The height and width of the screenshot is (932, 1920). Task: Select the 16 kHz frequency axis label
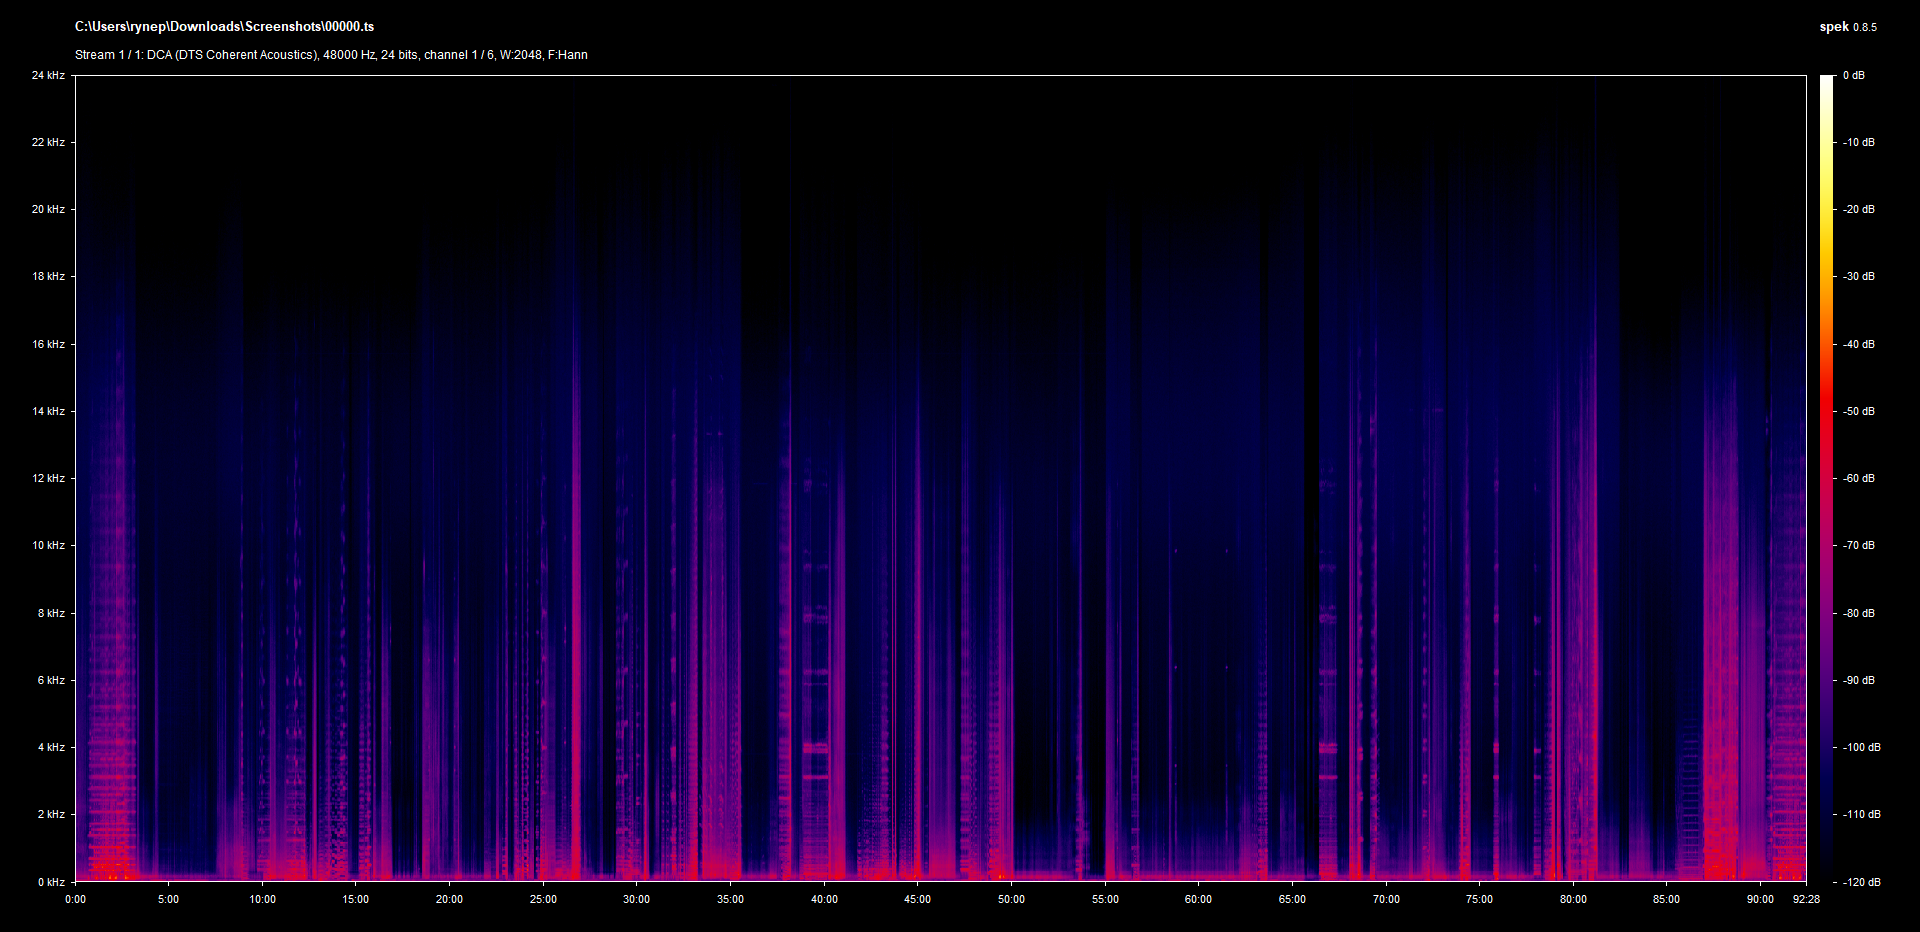[48, 344]
